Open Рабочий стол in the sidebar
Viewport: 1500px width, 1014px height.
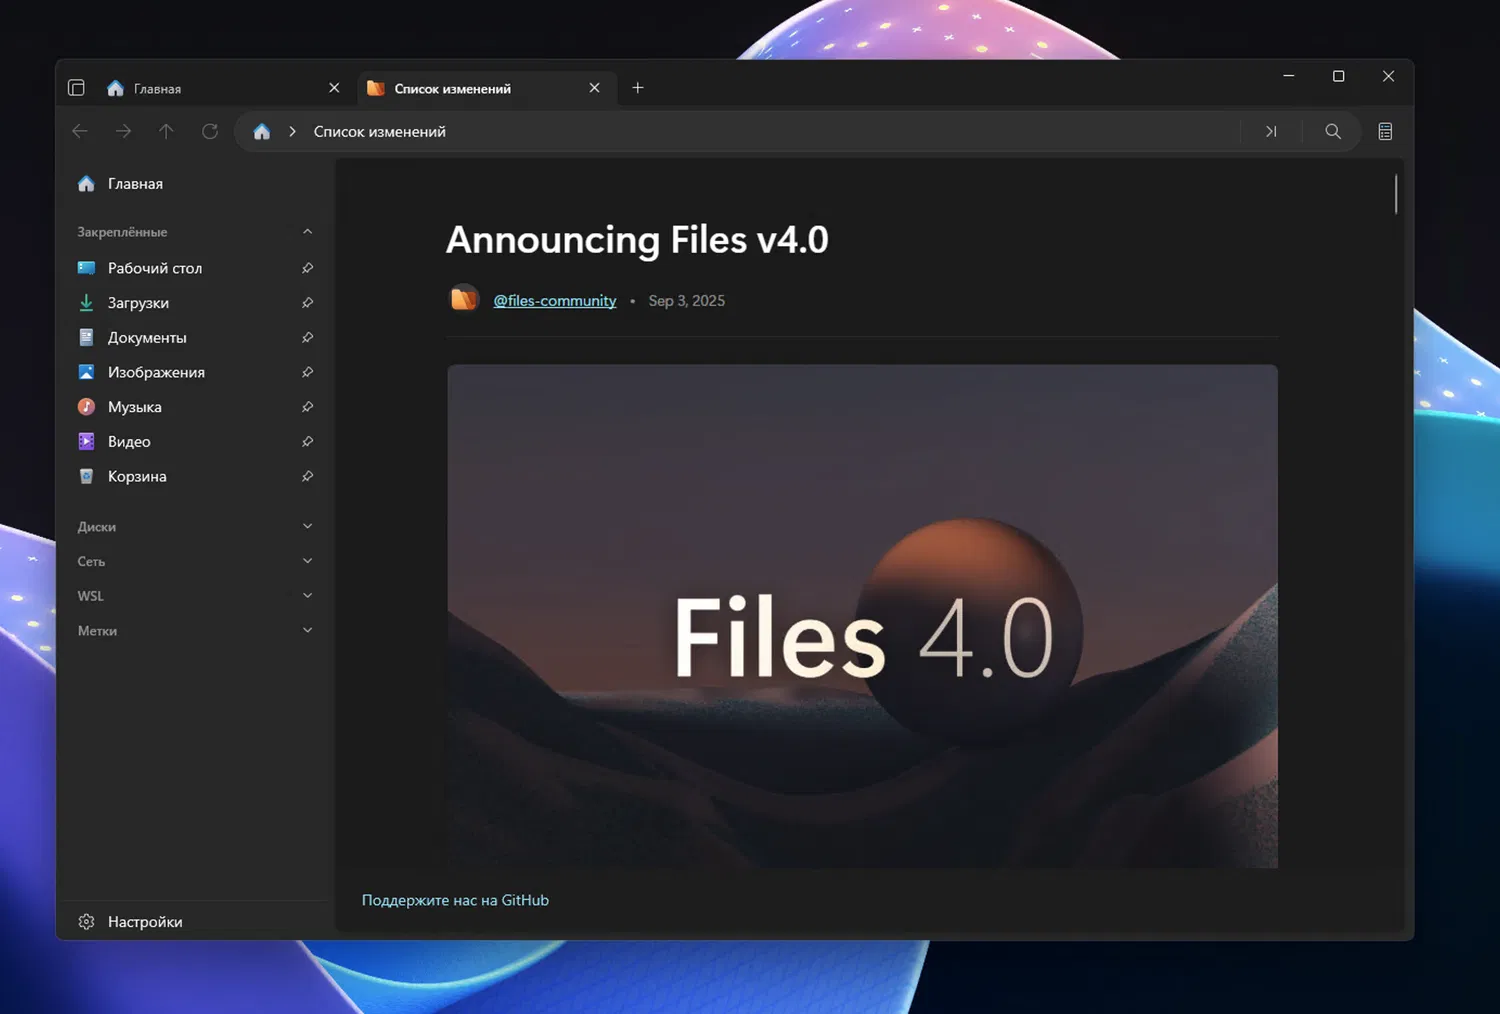(x=195, y=268)
